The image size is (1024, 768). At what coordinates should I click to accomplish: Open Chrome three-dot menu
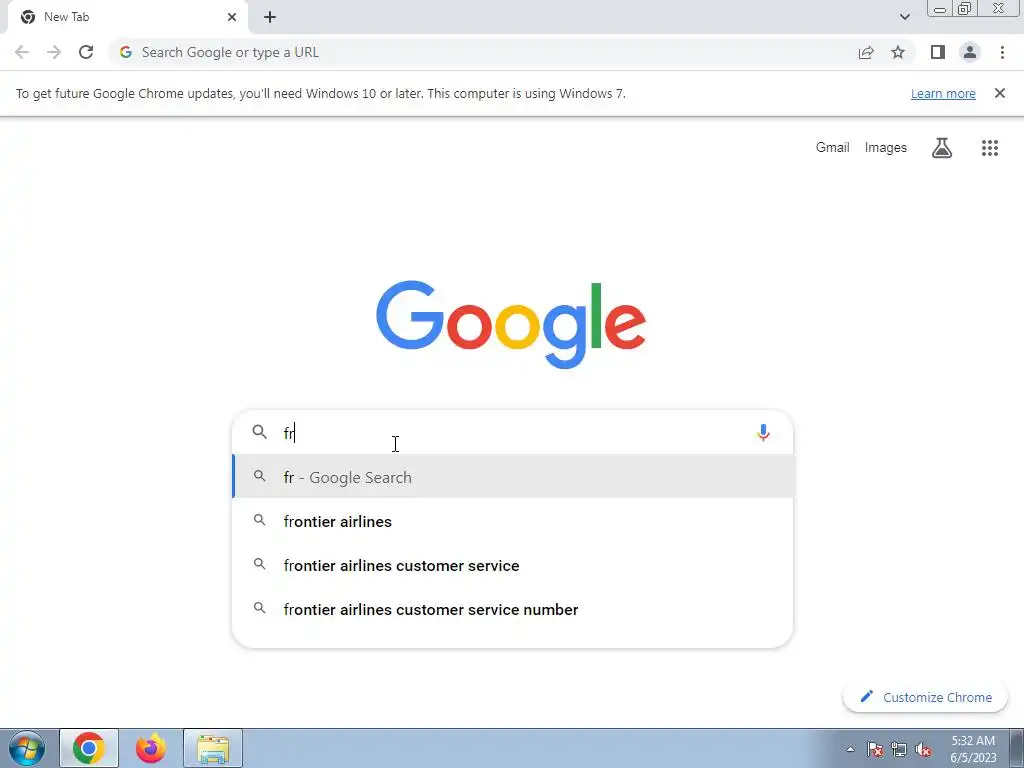pos(1002,52)
